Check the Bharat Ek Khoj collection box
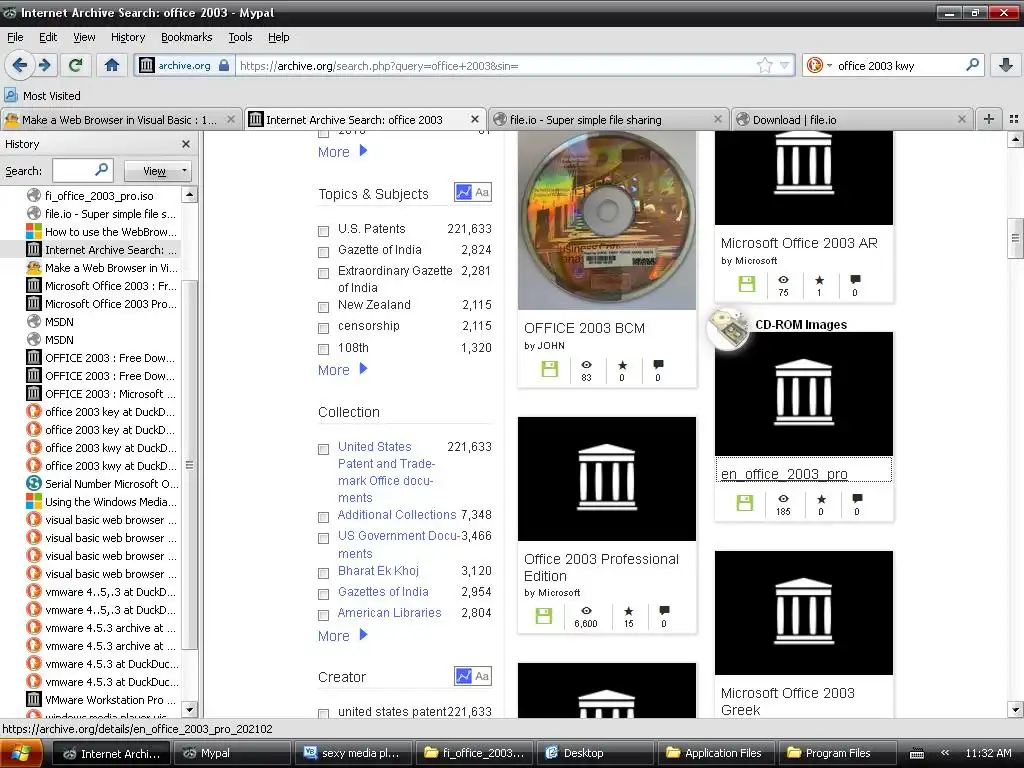Image resolution: width=1024 pixels, height=768 pixels. click(323, 573)
